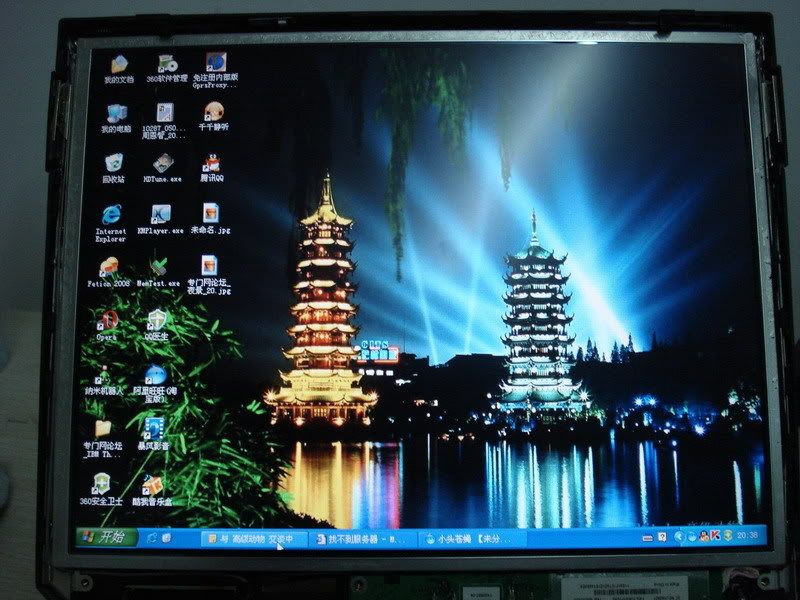Screen dimensions: 800x600
Task: Launch the Opera browser shortcut
Action: tap(105, 320)
